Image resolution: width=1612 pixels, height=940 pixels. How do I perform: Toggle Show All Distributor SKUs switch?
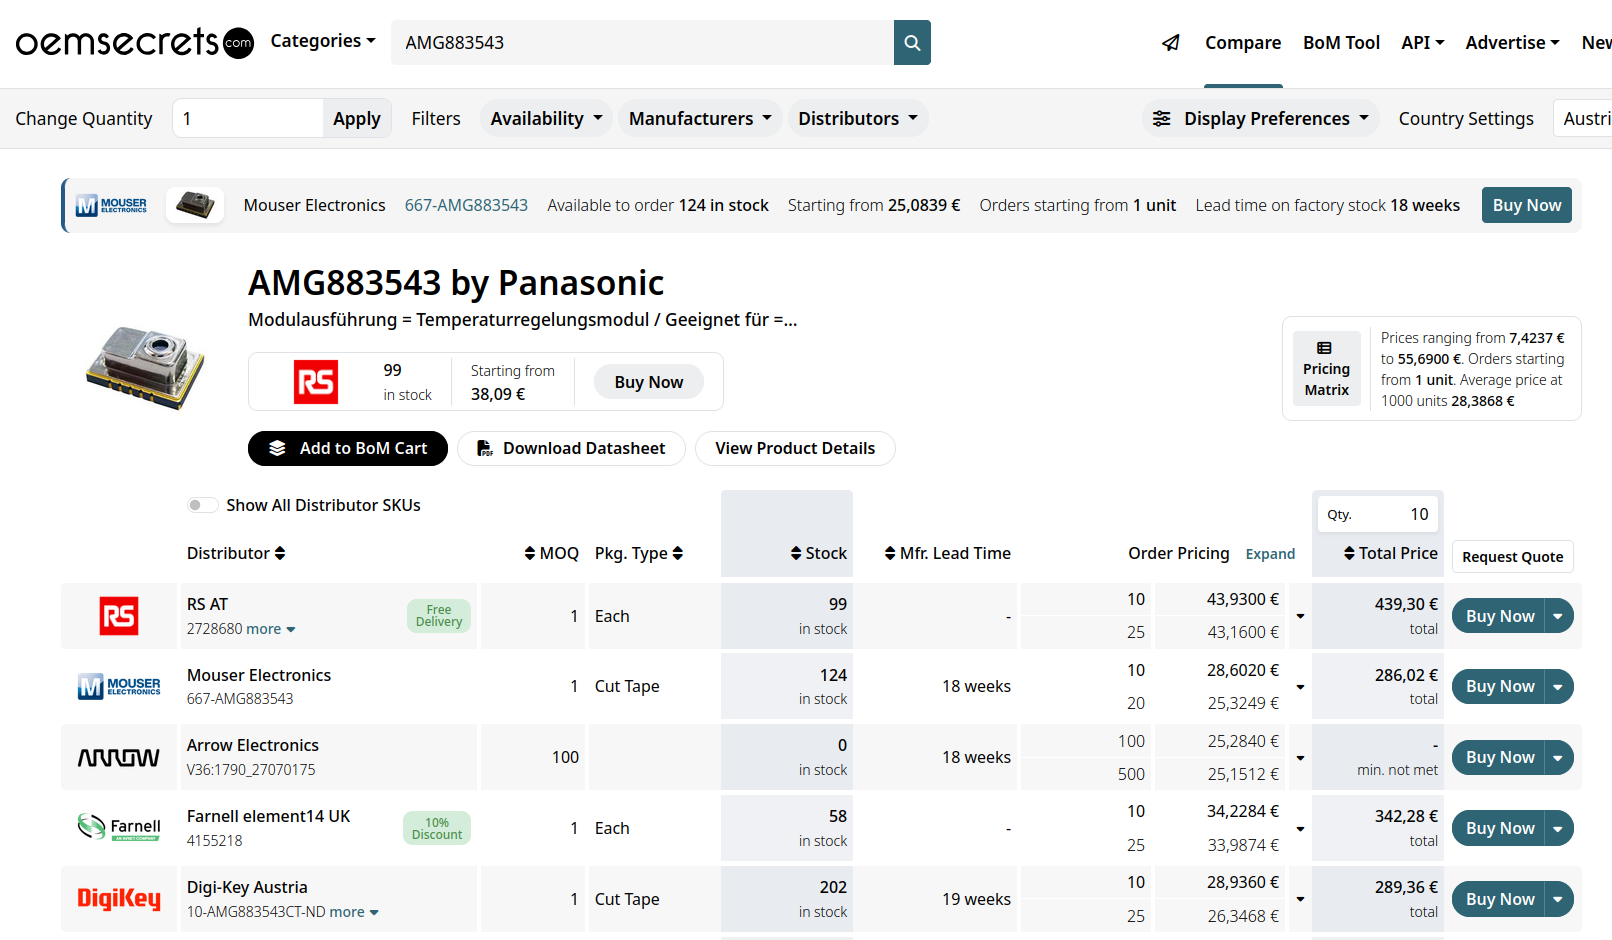pos(203,505)
